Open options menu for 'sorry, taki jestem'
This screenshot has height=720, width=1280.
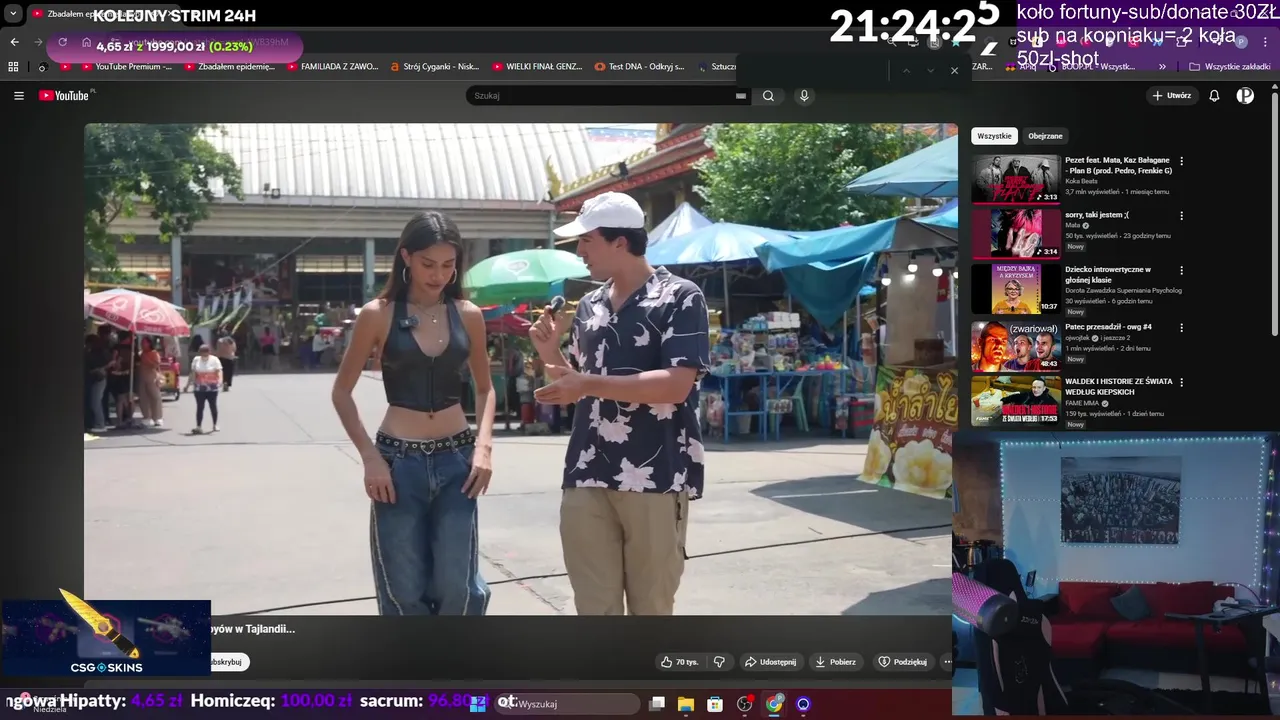tap(1181, 215)
